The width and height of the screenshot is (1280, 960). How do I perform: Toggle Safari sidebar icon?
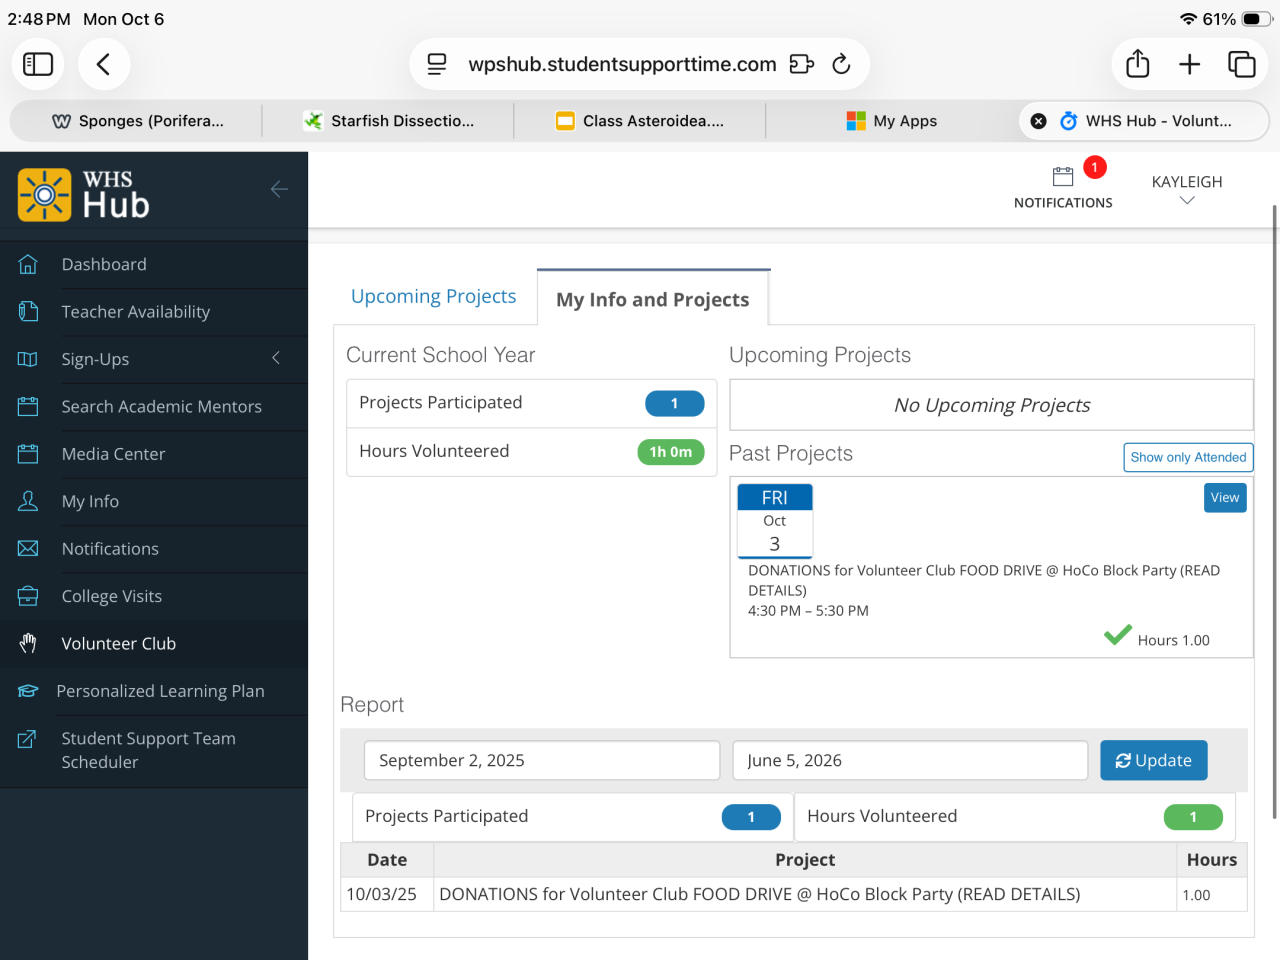pyautogui.click(x=38, y=64)
